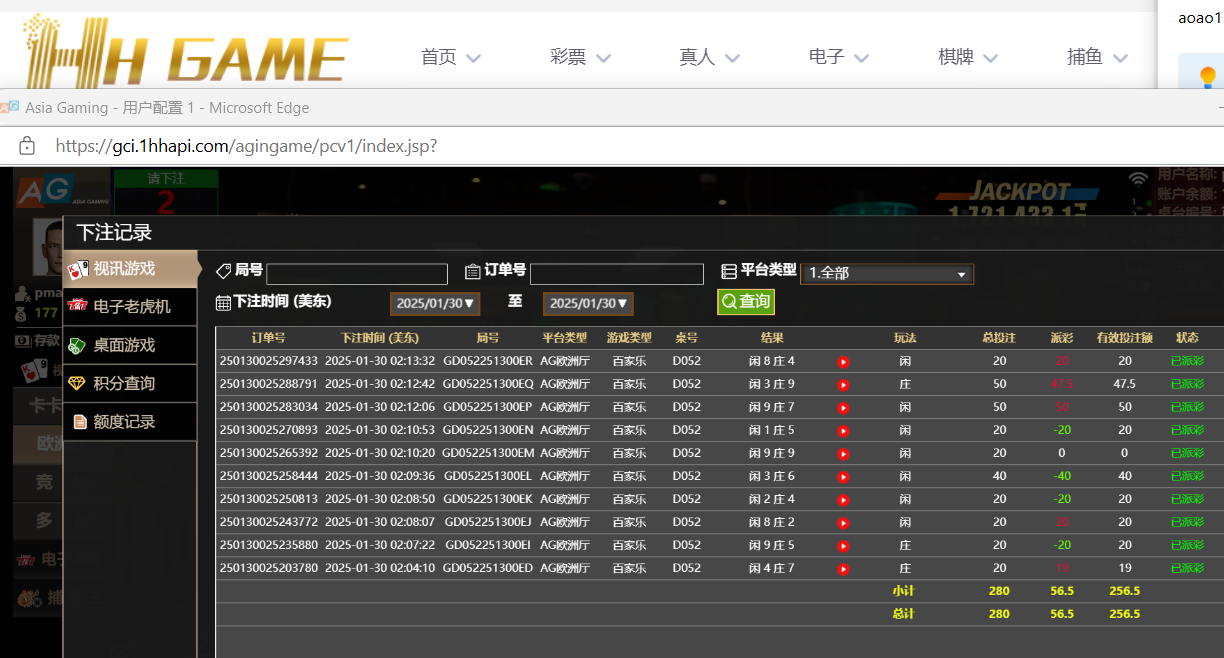Expand the 捕鱼 navigation menu

[x=1097, y=58]
